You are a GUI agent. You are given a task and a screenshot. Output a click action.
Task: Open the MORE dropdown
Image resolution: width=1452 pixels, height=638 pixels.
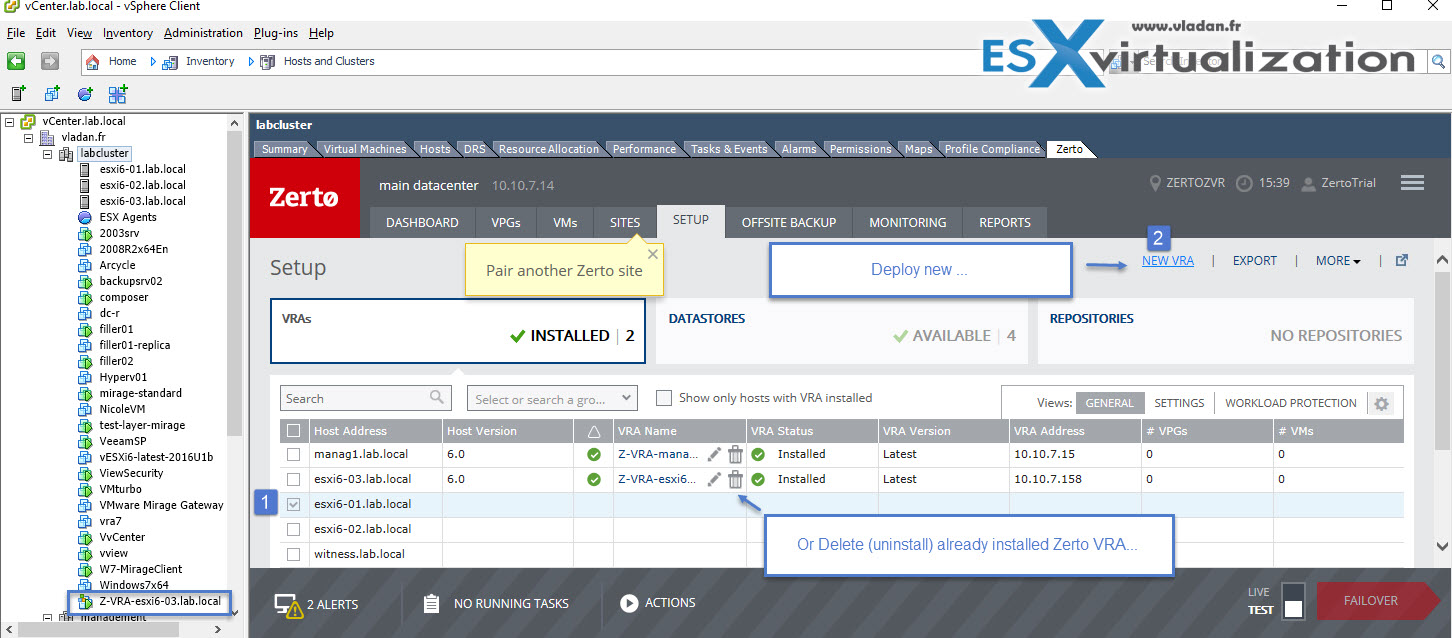[x=1338, y=261]
